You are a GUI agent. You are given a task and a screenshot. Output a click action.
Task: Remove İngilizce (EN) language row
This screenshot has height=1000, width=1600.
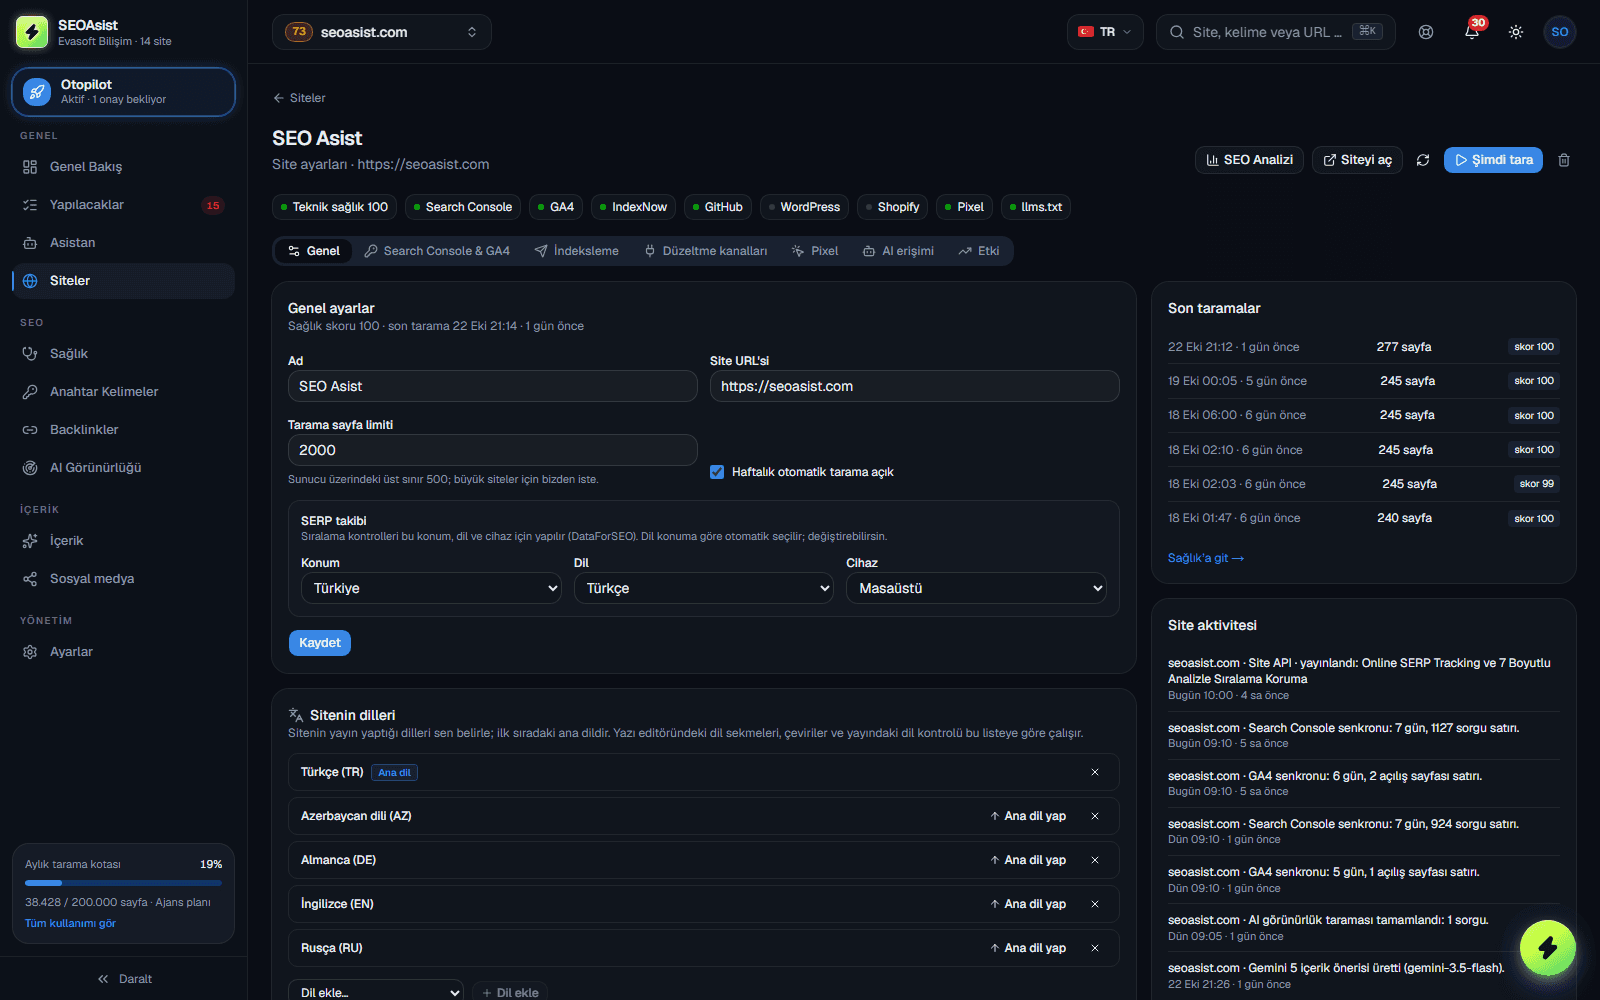pos(1095,904)
